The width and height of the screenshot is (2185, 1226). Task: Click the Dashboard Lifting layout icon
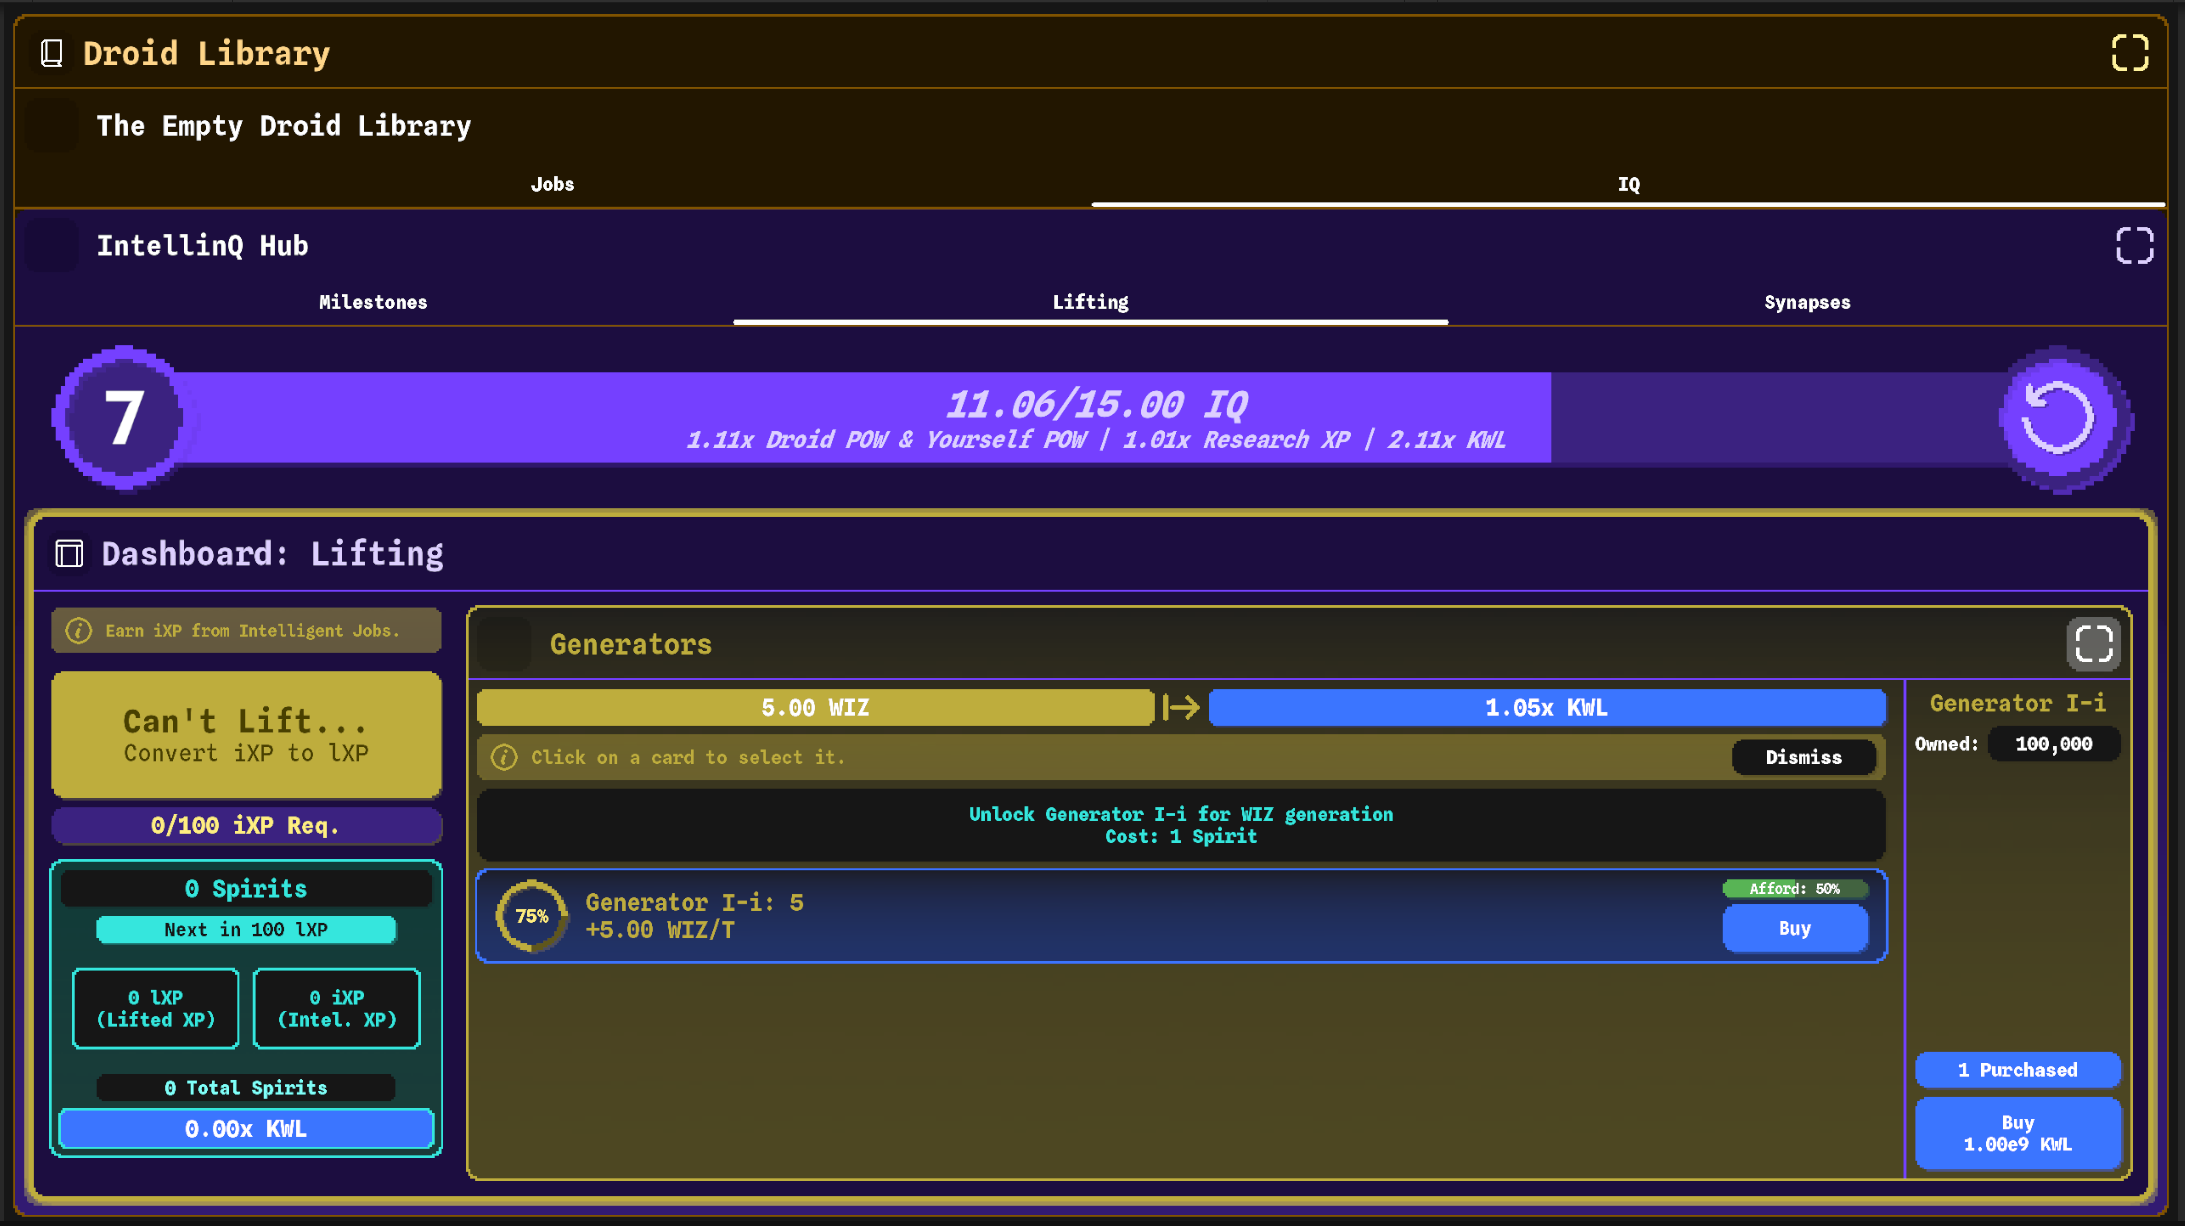coord(69,554)
